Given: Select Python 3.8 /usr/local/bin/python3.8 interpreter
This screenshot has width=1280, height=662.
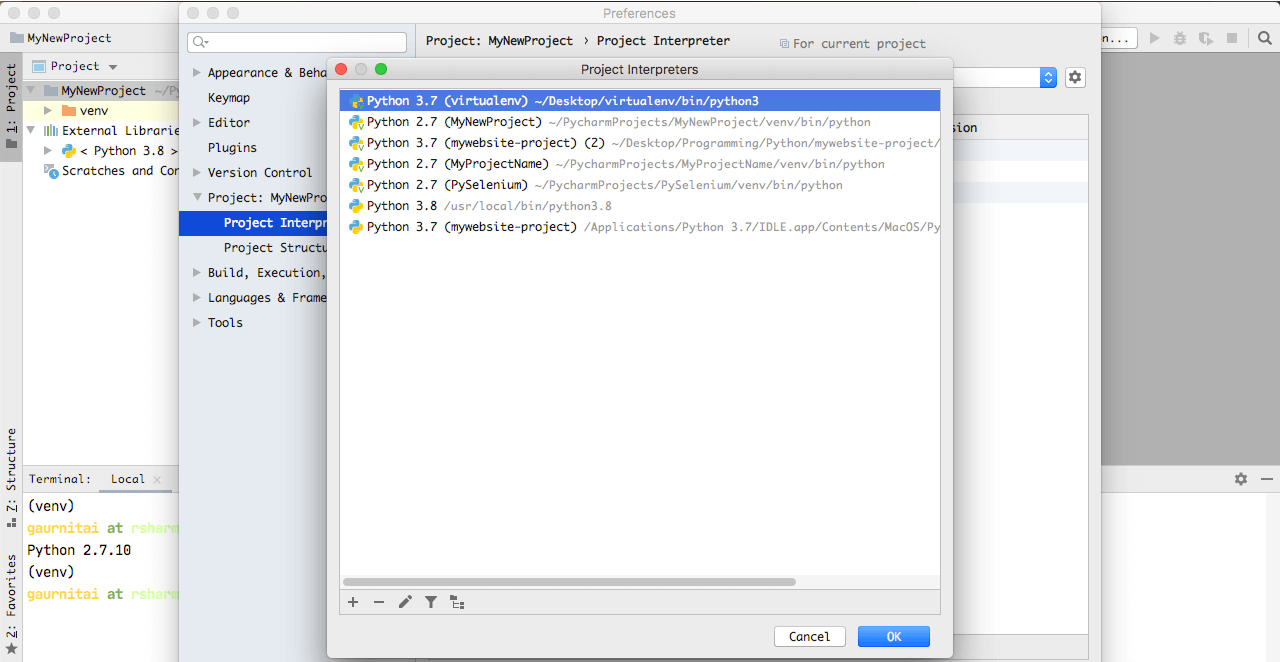Looking at the screenshot, I should pyautogui.click(x=640, y=206).
